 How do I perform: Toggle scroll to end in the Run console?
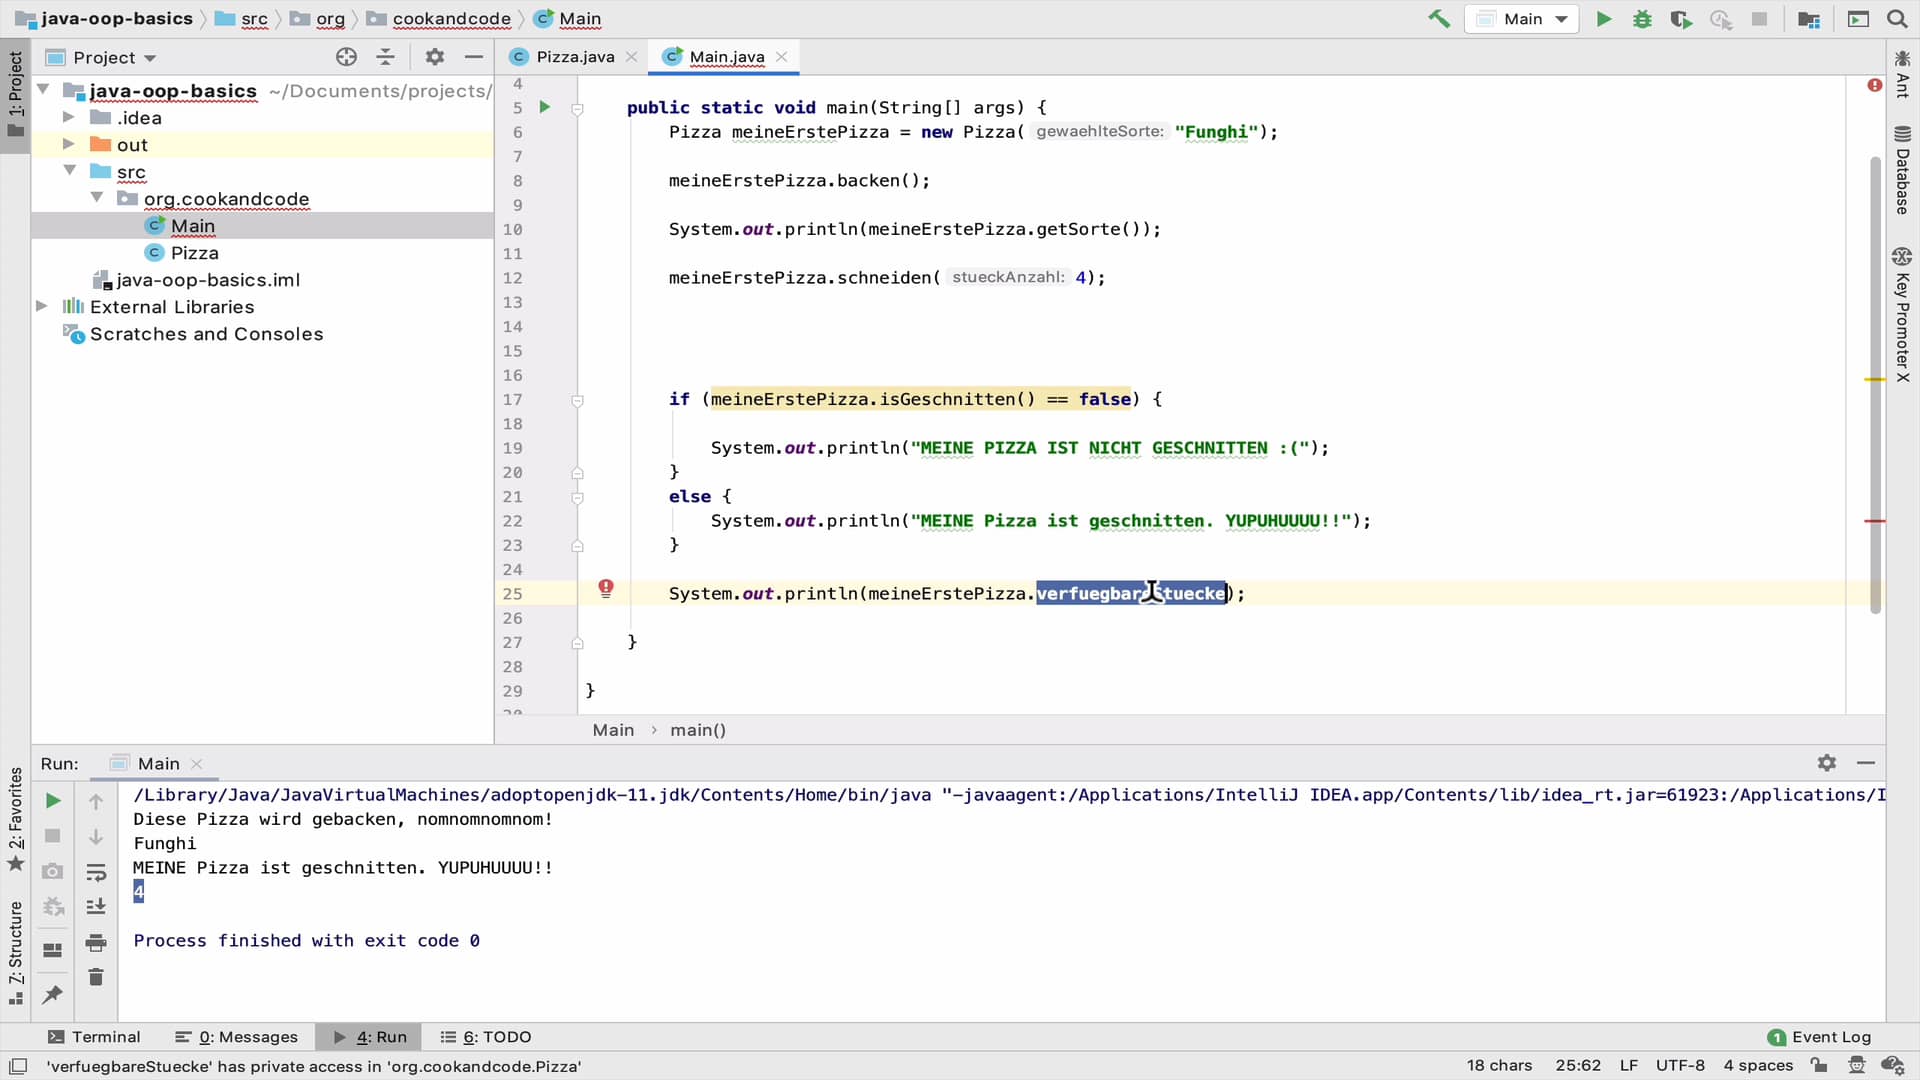tap(96, 907)
